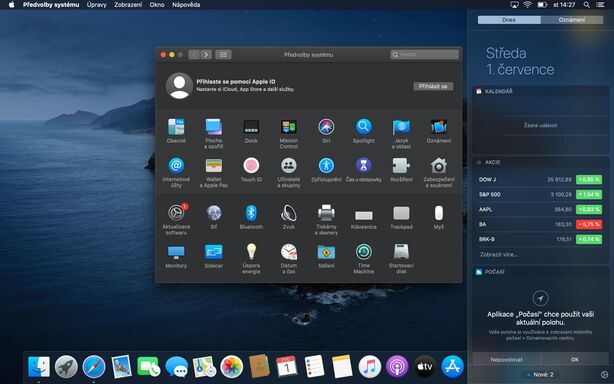
Task: Switch to the Oznámení tab
Action: (572, 20)
